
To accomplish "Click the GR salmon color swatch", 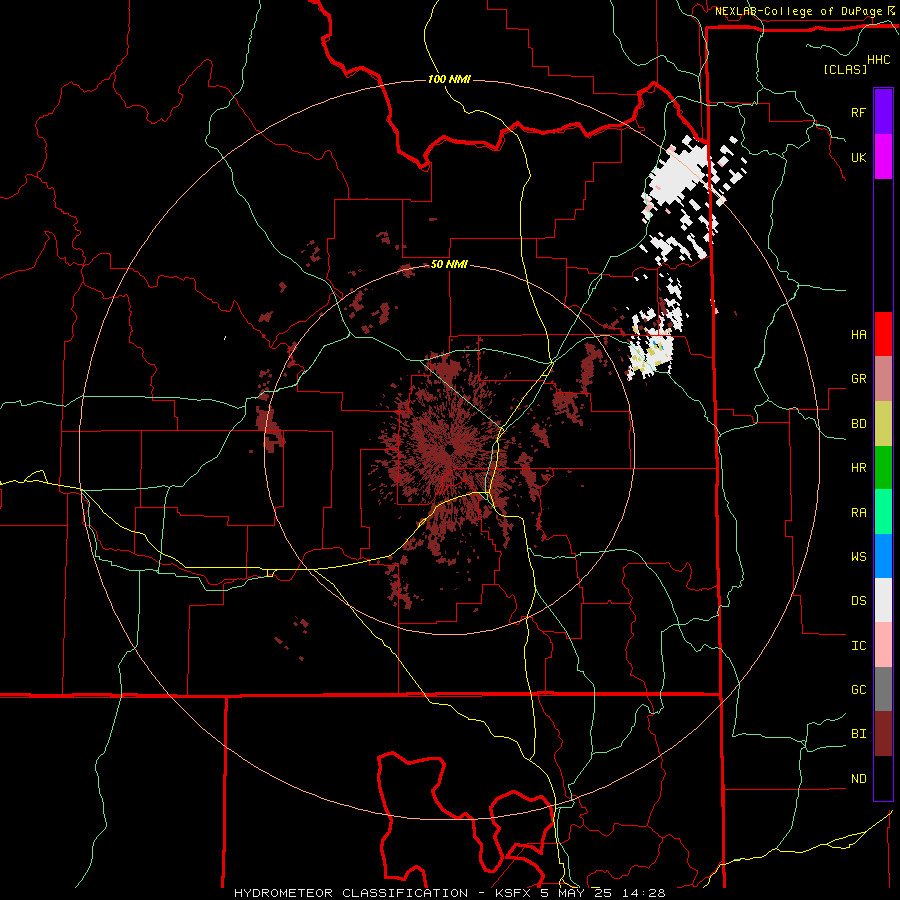I will [x=883, y=379].
